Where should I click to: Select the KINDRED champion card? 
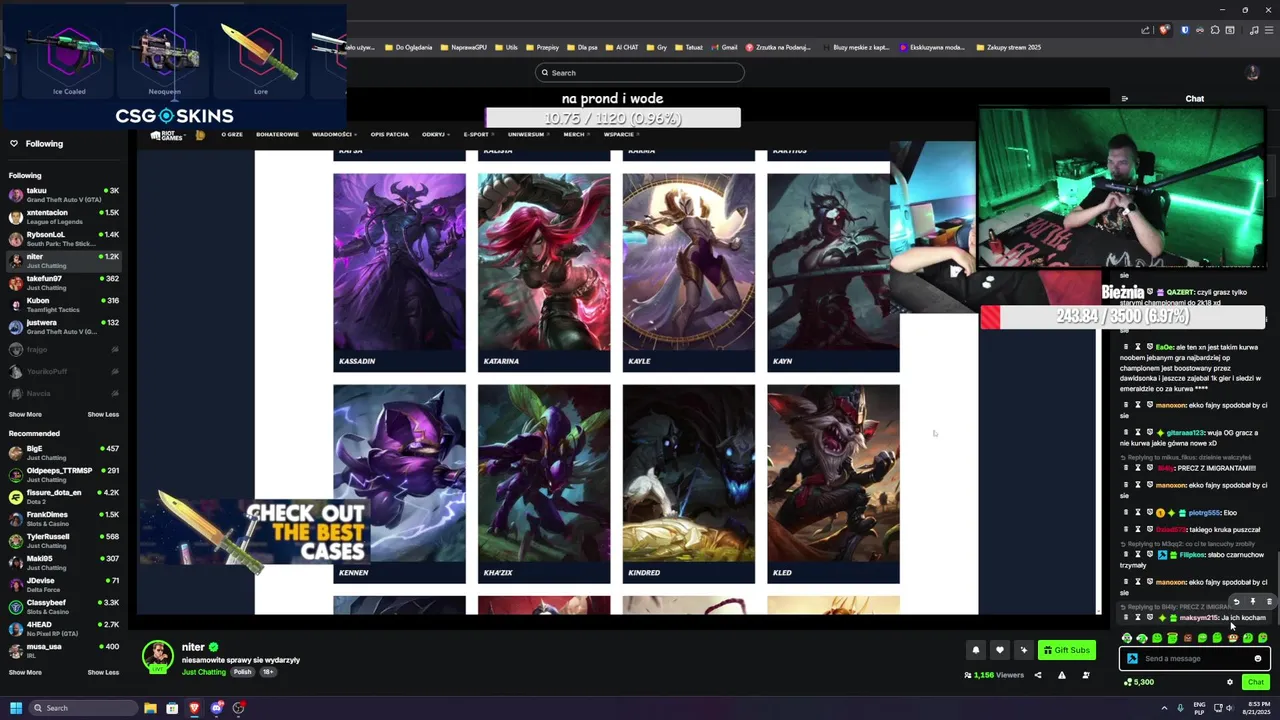pos(689,484)
